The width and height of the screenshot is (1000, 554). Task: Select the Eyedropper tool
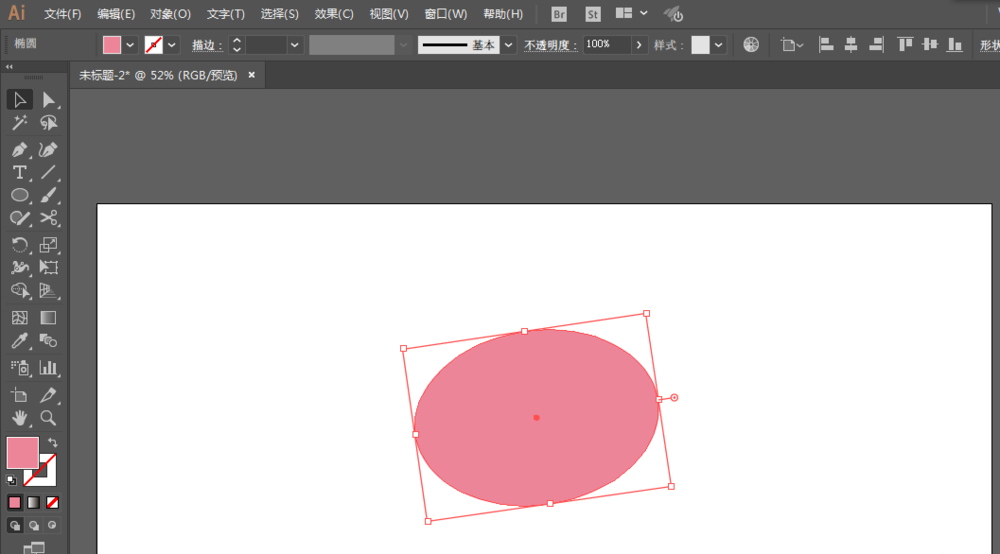[x=19, y=340]
